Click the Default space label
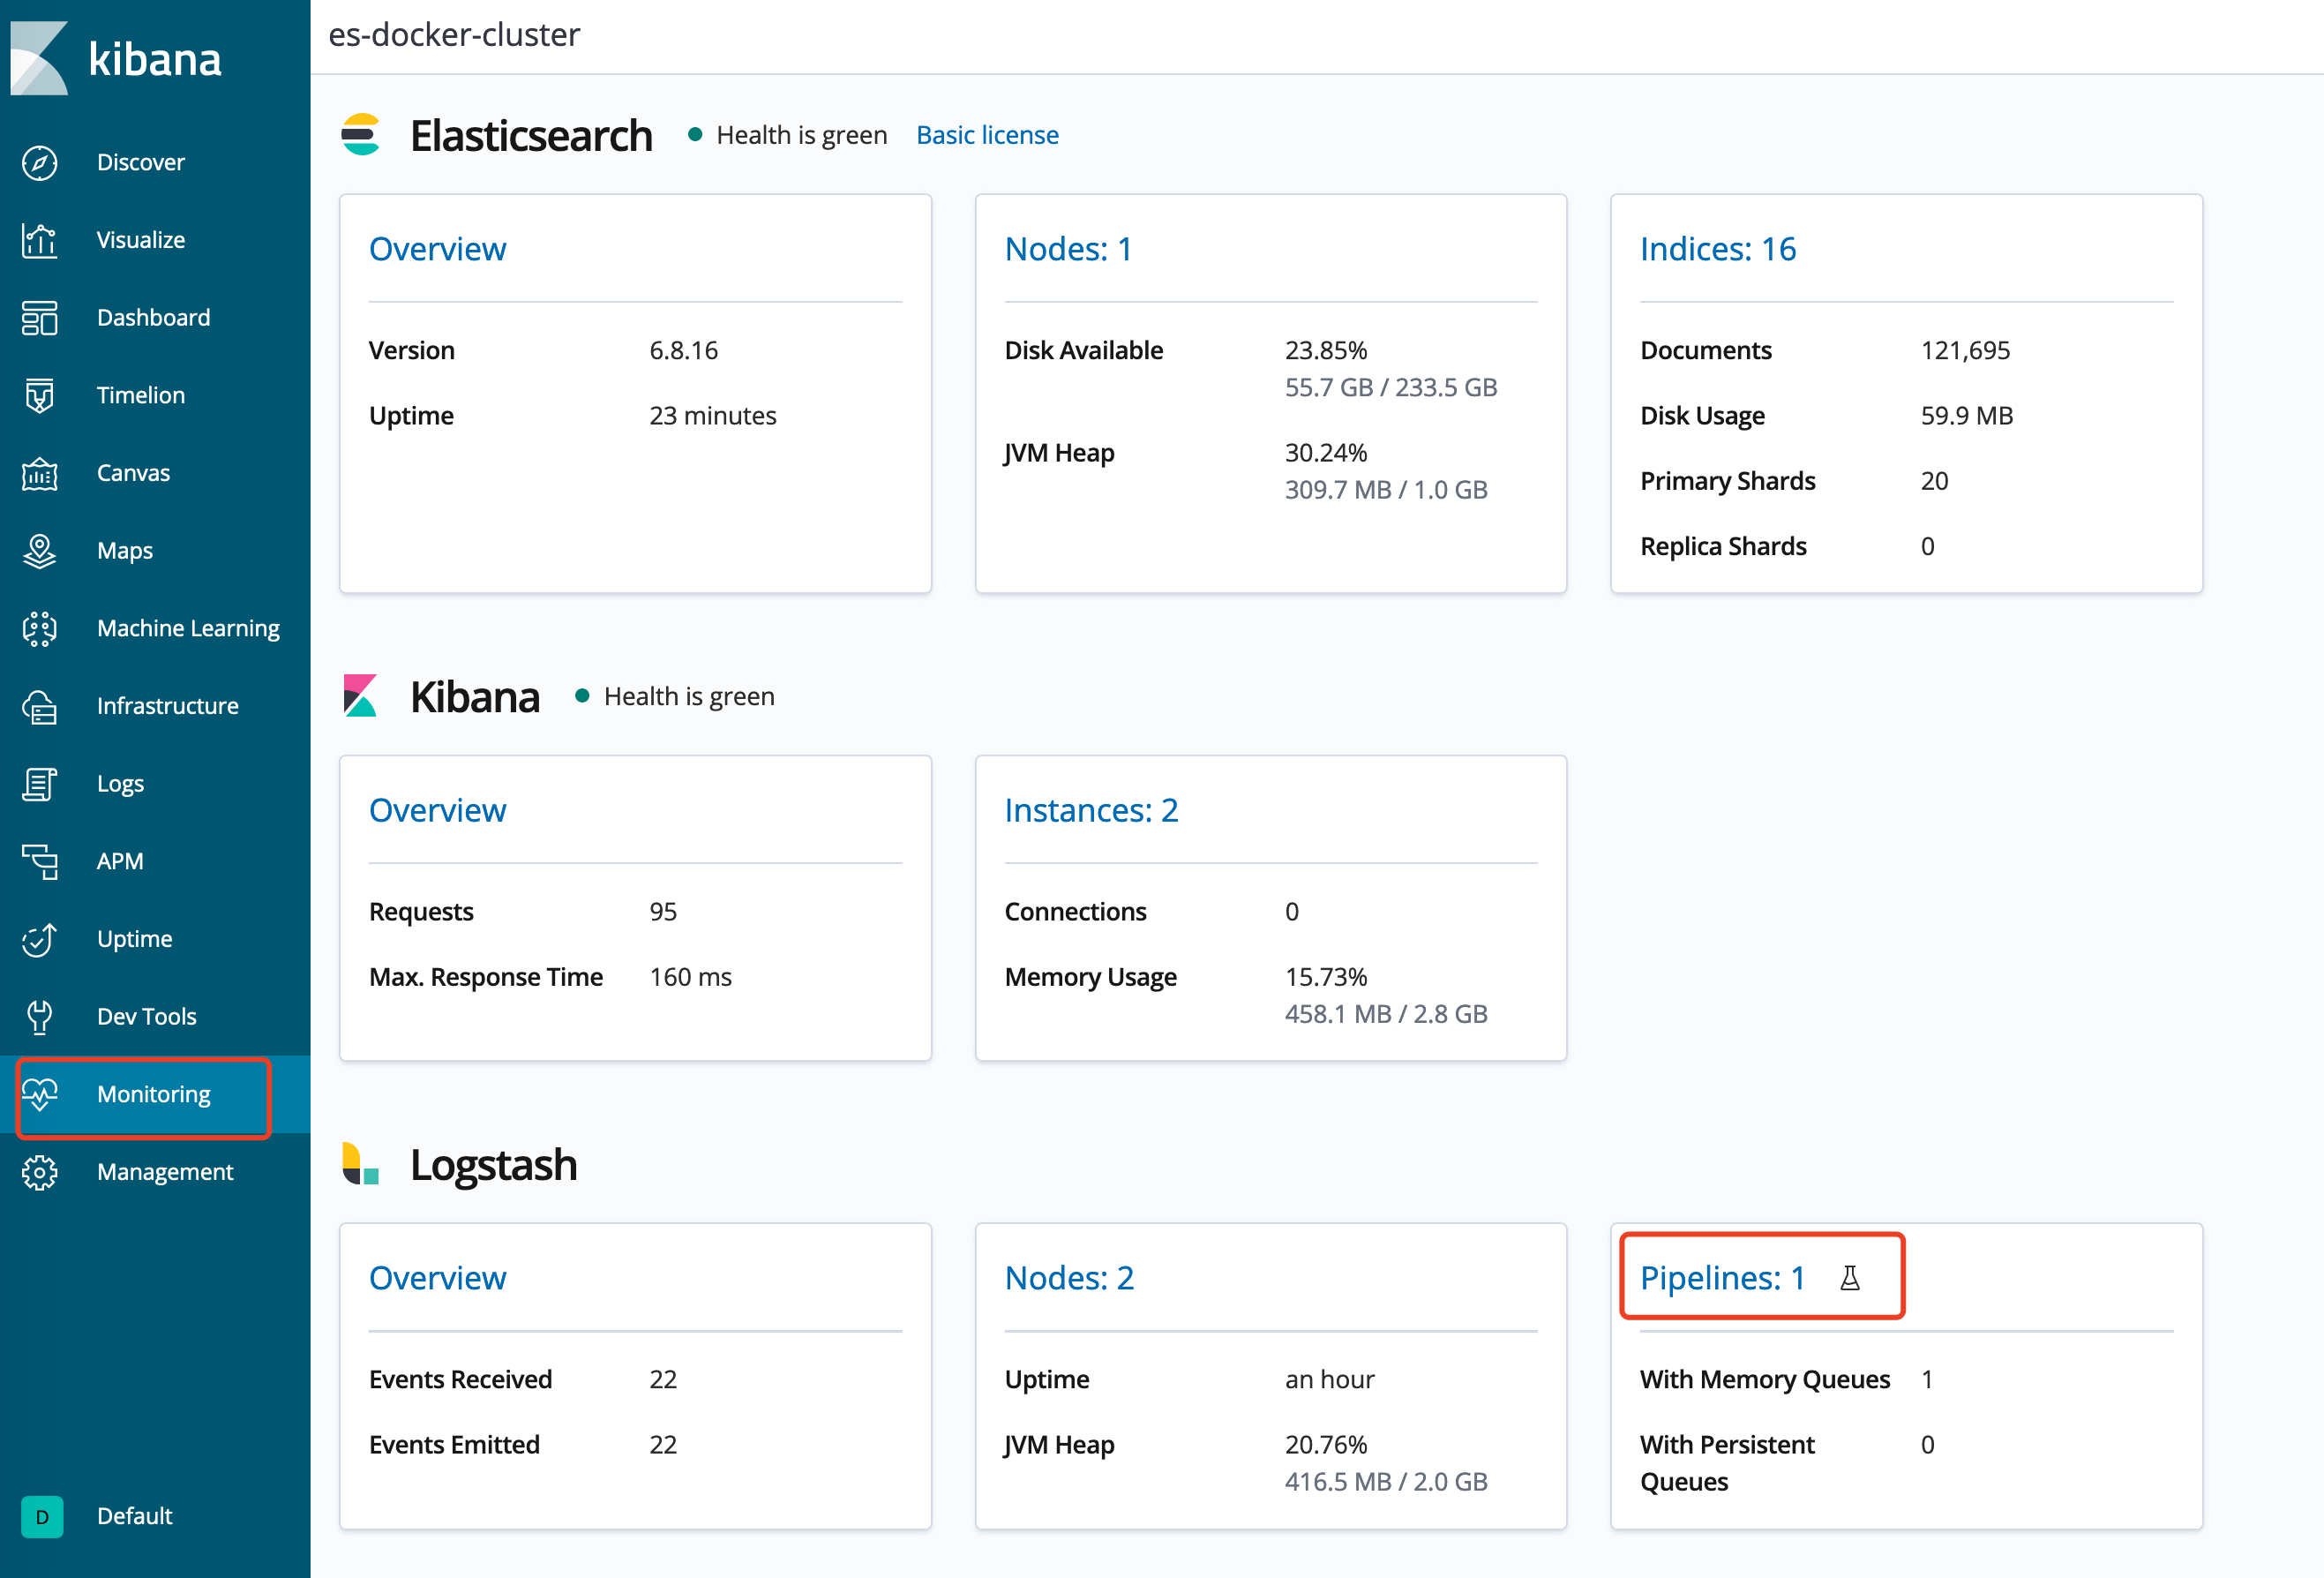The height and width of the screenshot is (1578, 2324). pos(134,1516)
